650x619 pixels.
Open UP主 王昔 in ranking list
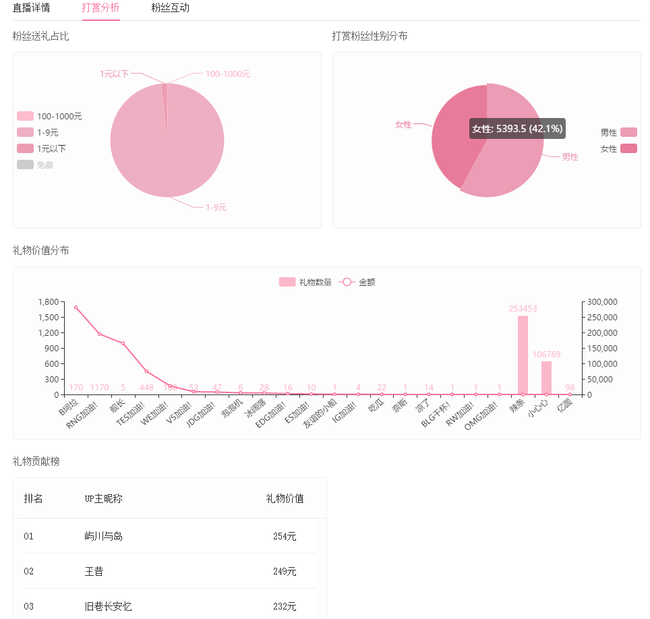tap(94, 571)
